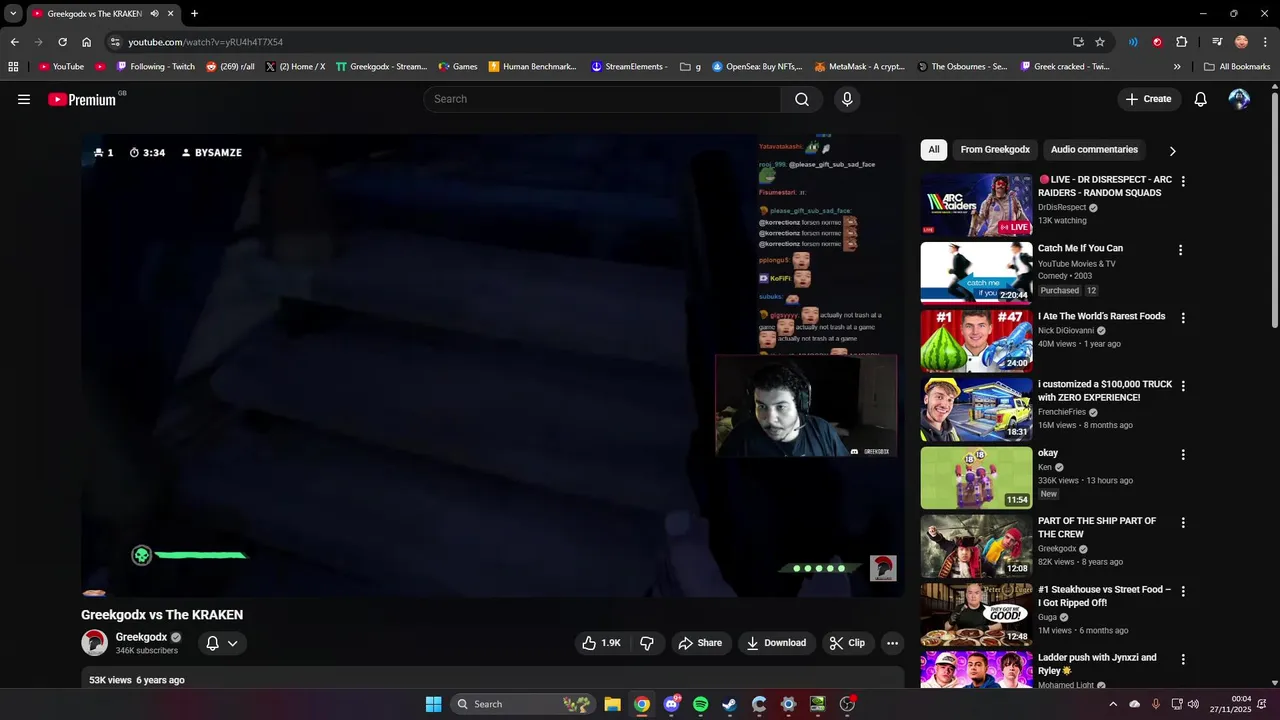
Task: Open the 'Following - Twitch' bookmark
Action: 156,67
